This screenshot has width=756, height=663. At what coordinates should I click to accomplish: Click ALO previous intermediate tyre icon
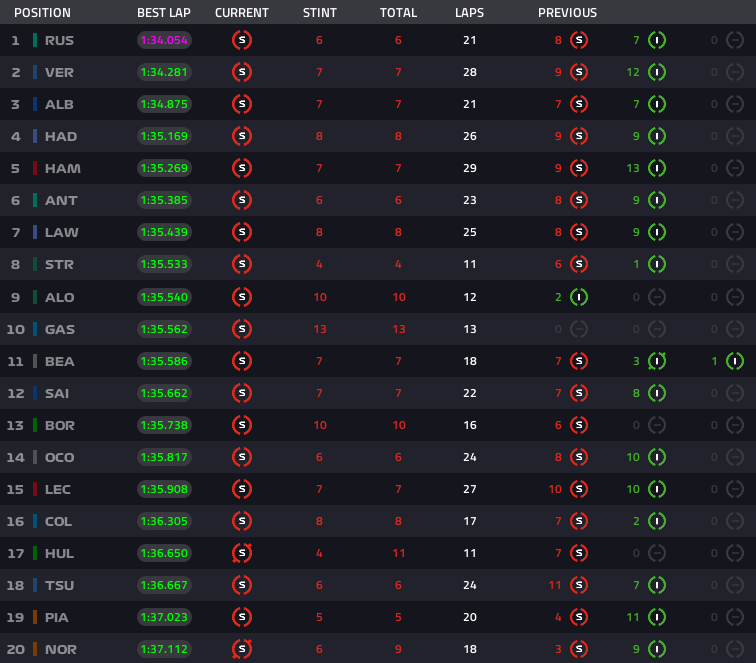coord(578,297)
